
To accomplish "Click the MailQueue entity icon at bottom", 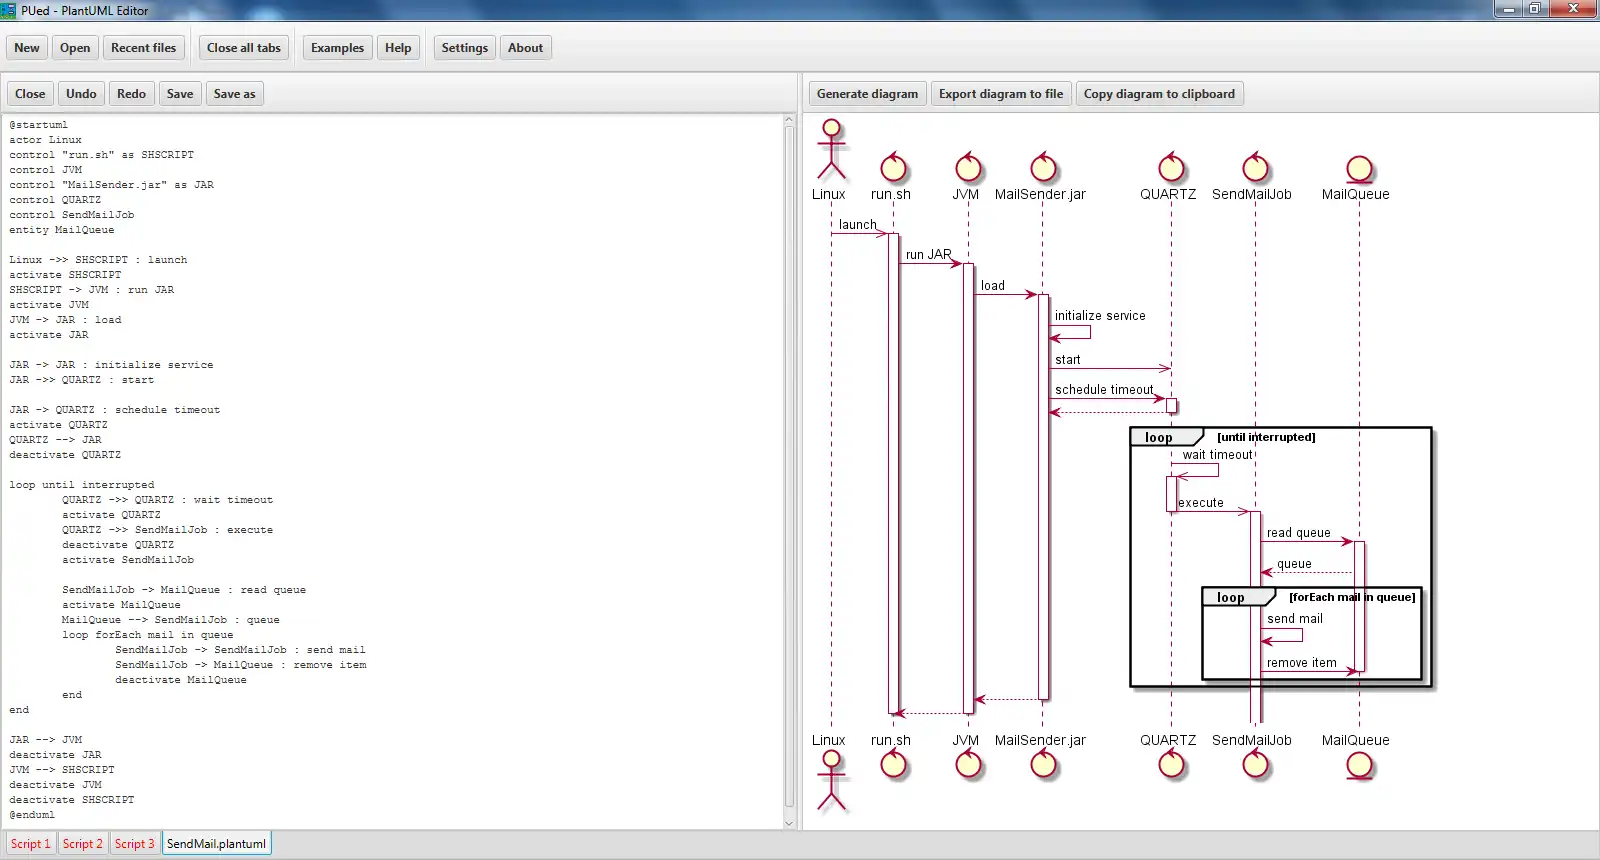I will pos(1359,765).
